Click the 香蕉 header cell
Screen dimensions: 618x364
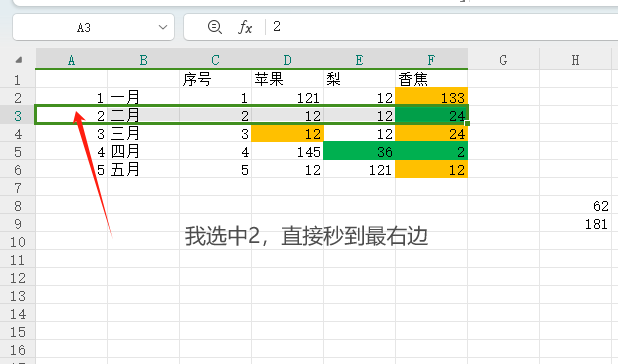(x=432, y=79)
